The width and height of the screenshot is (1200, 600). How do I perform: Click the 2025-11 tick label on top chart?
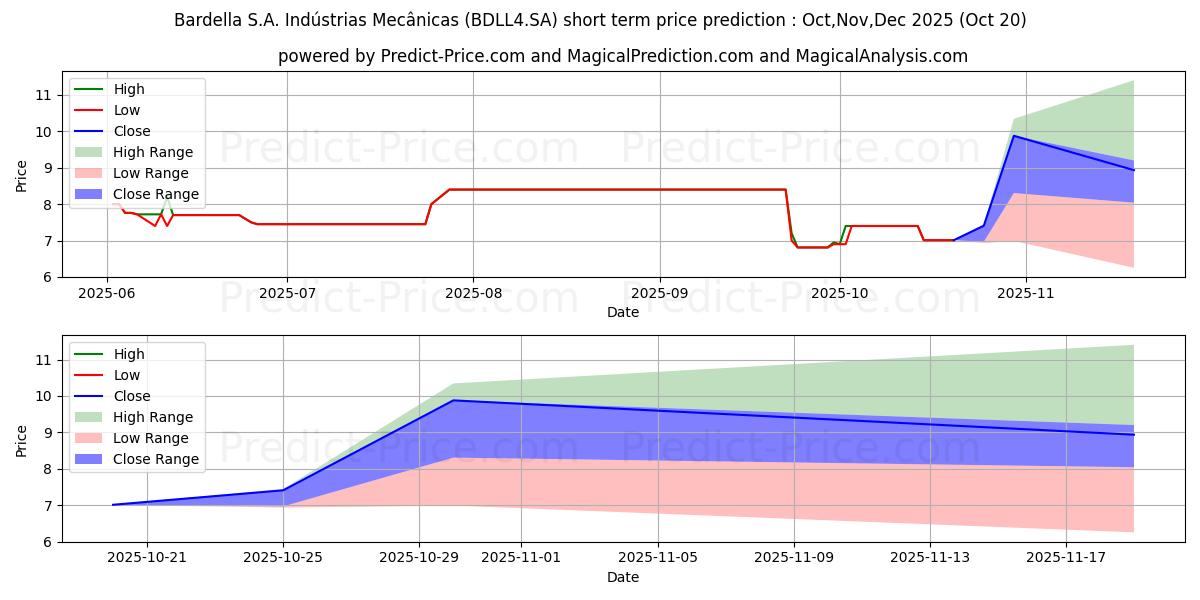coord(1026,295)
